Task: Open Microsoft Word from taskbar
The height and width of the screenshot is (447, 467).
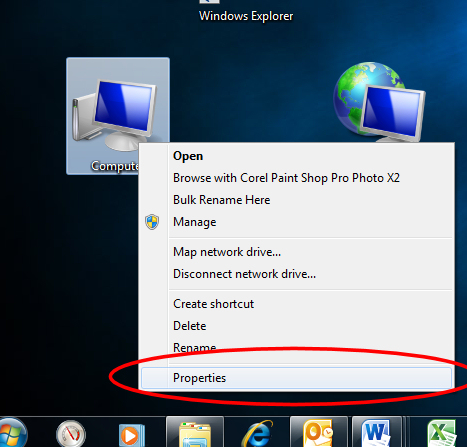Action: coord(377,433)
